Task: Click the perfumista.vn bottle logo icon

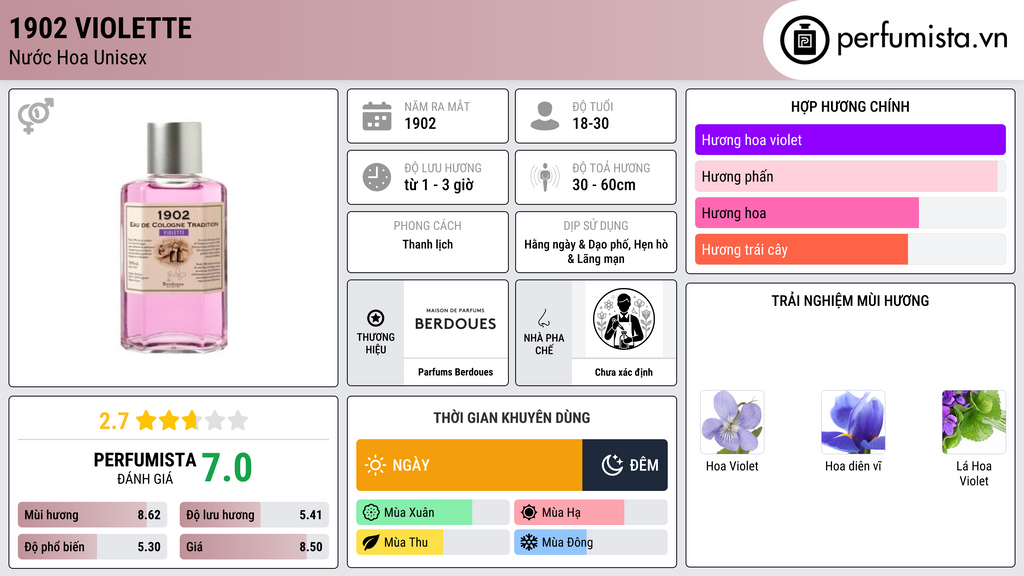Action: pyautogui.click(x=804, y=40)
